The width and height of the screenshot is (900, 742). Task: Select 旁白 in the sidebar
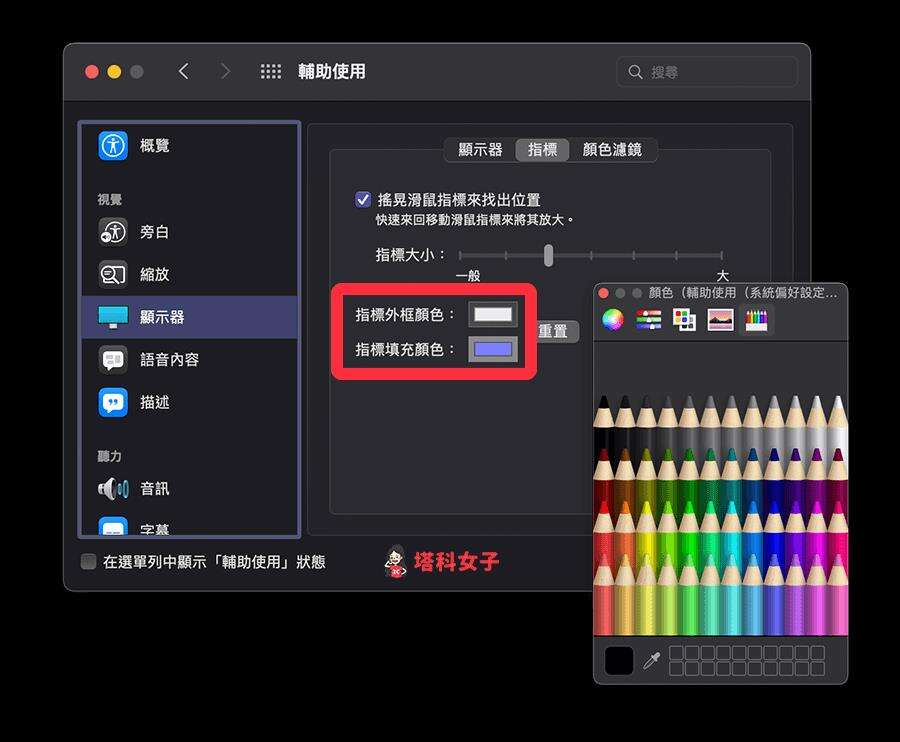189,232
